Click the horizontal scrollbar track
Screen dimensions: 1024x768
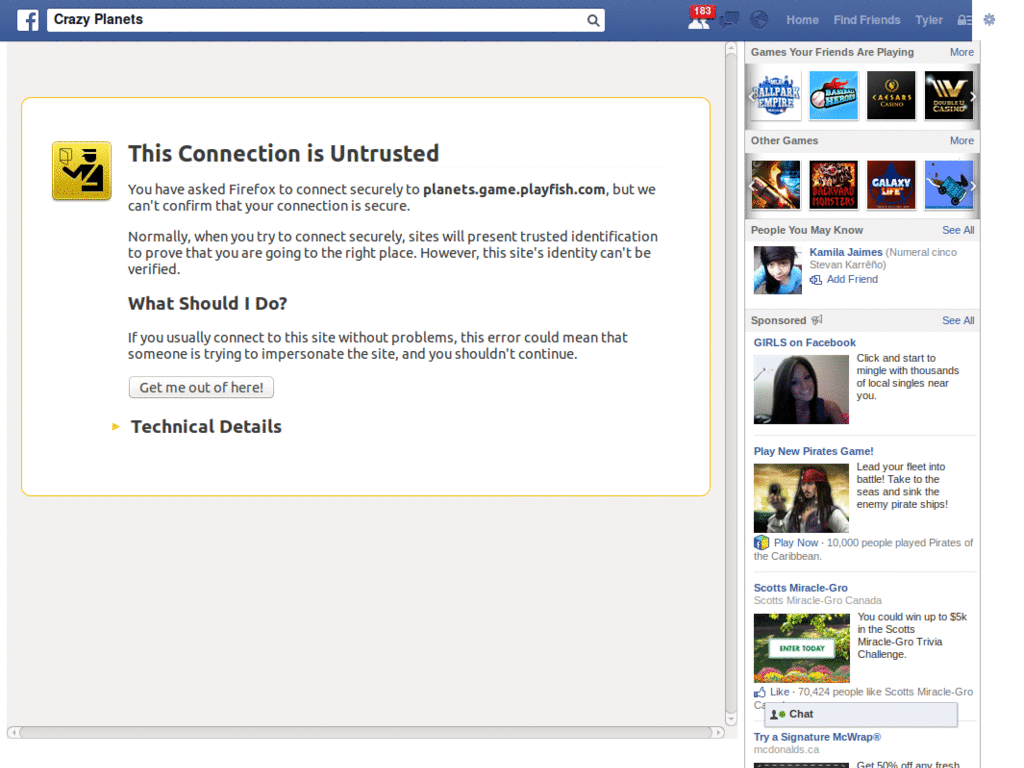tap(366, 733)
